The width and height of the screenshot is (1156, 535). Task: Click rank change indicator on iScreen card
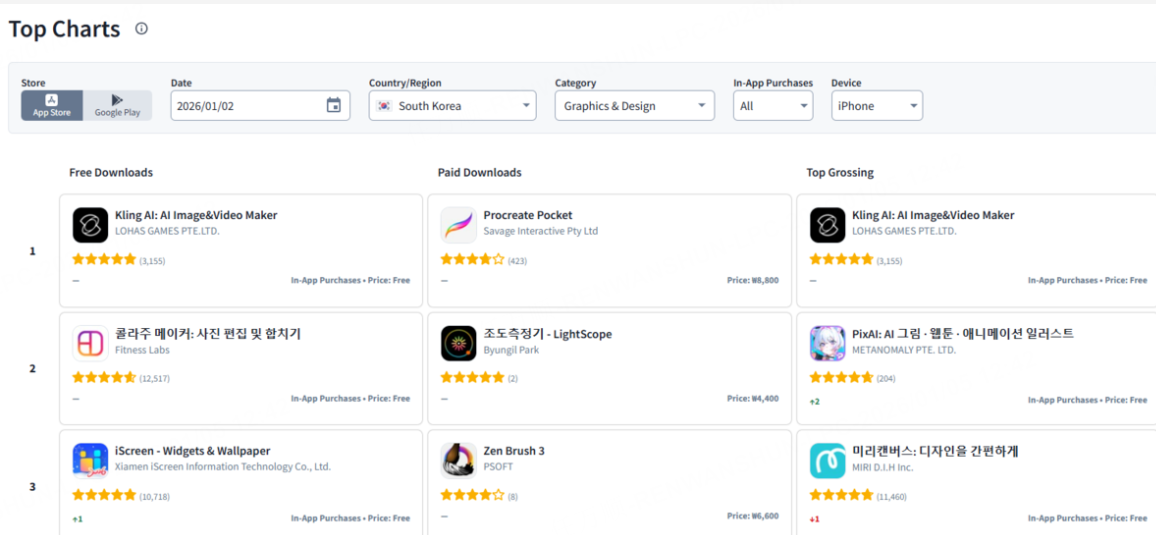click(77, 519)
